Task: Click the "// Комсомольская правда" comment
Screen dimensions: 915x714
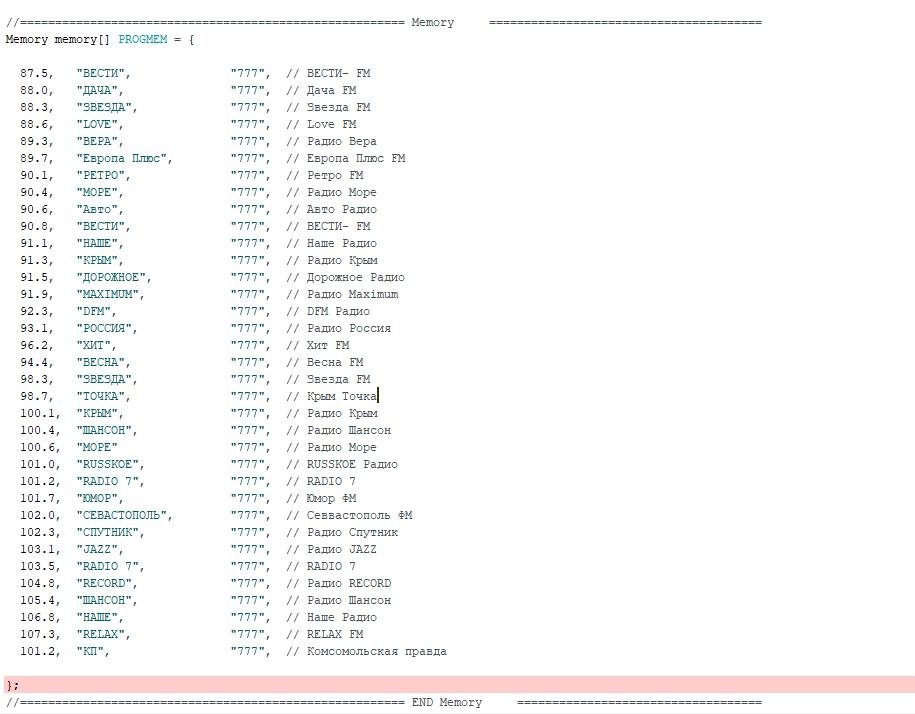Action: click(x=366, y=651)
